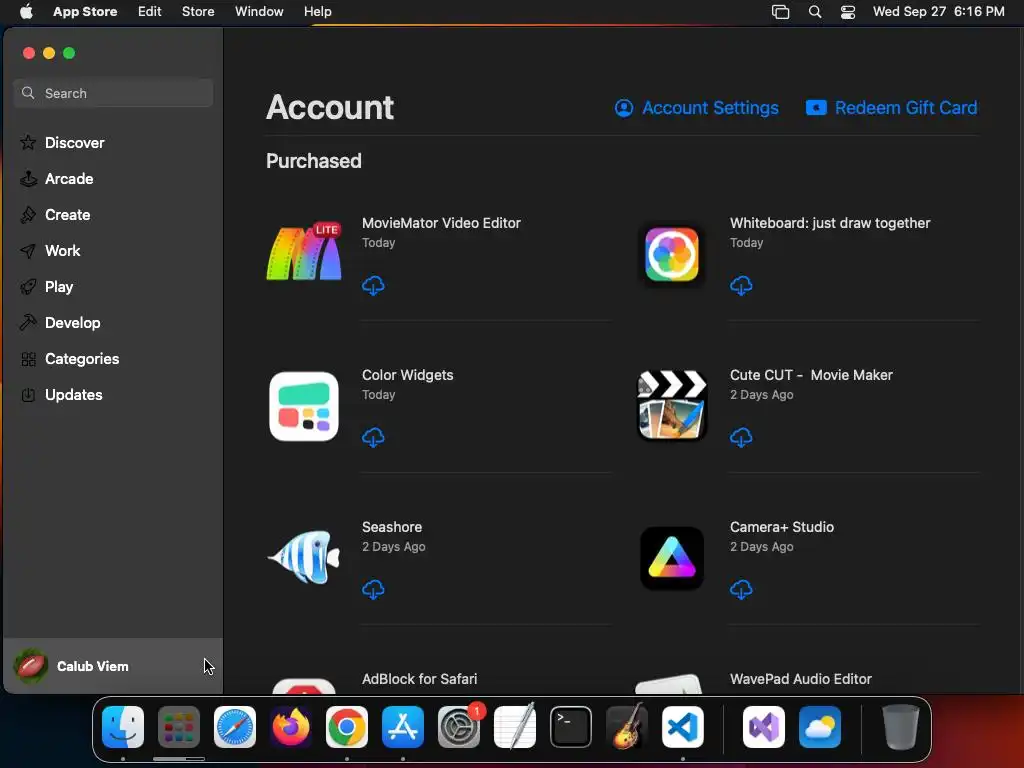
Task: Click the Color Widgets title
Action: pos(408,375)
